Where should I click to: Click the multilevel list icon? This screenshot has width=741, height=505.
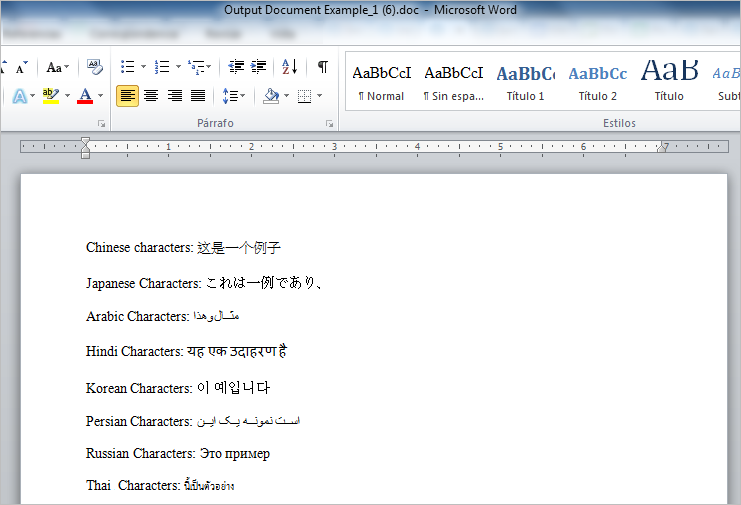coord(197,67)
